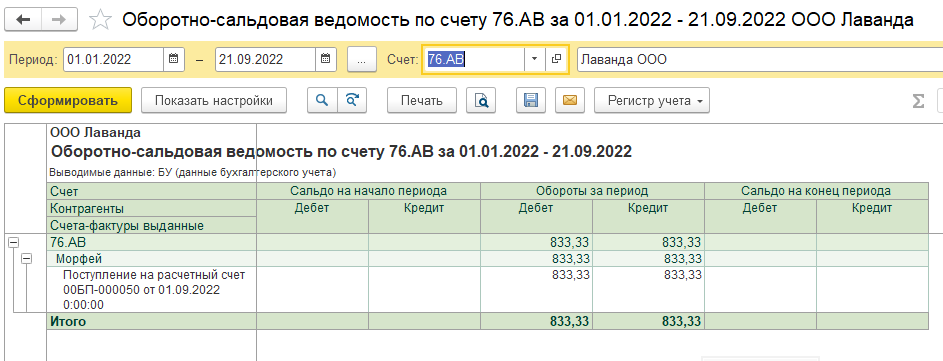Save report with the floppy disk icon
The height and width of the screenshot is (361, 943).
pyautogui.click(x=531, y=100)
